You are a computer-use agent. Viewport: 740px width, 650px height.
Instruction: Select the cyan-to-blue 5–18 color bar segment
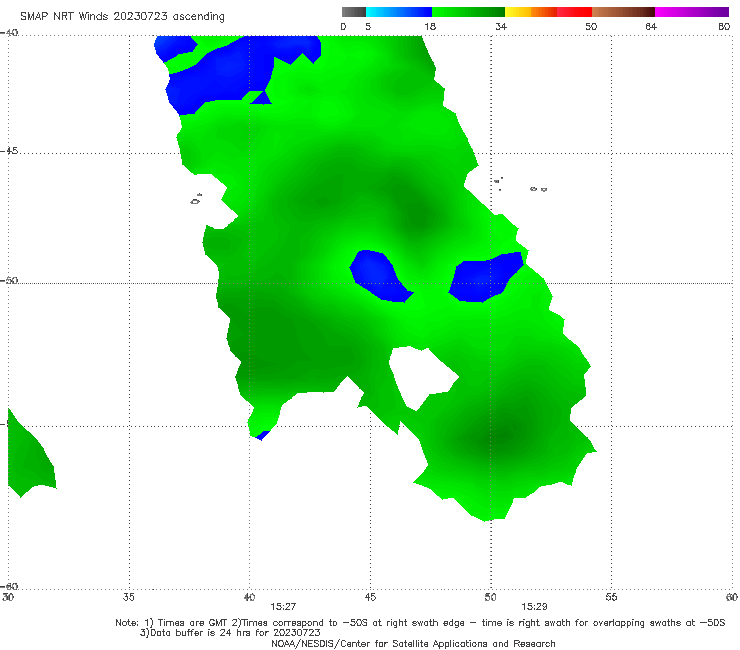[x=399, y=12]
